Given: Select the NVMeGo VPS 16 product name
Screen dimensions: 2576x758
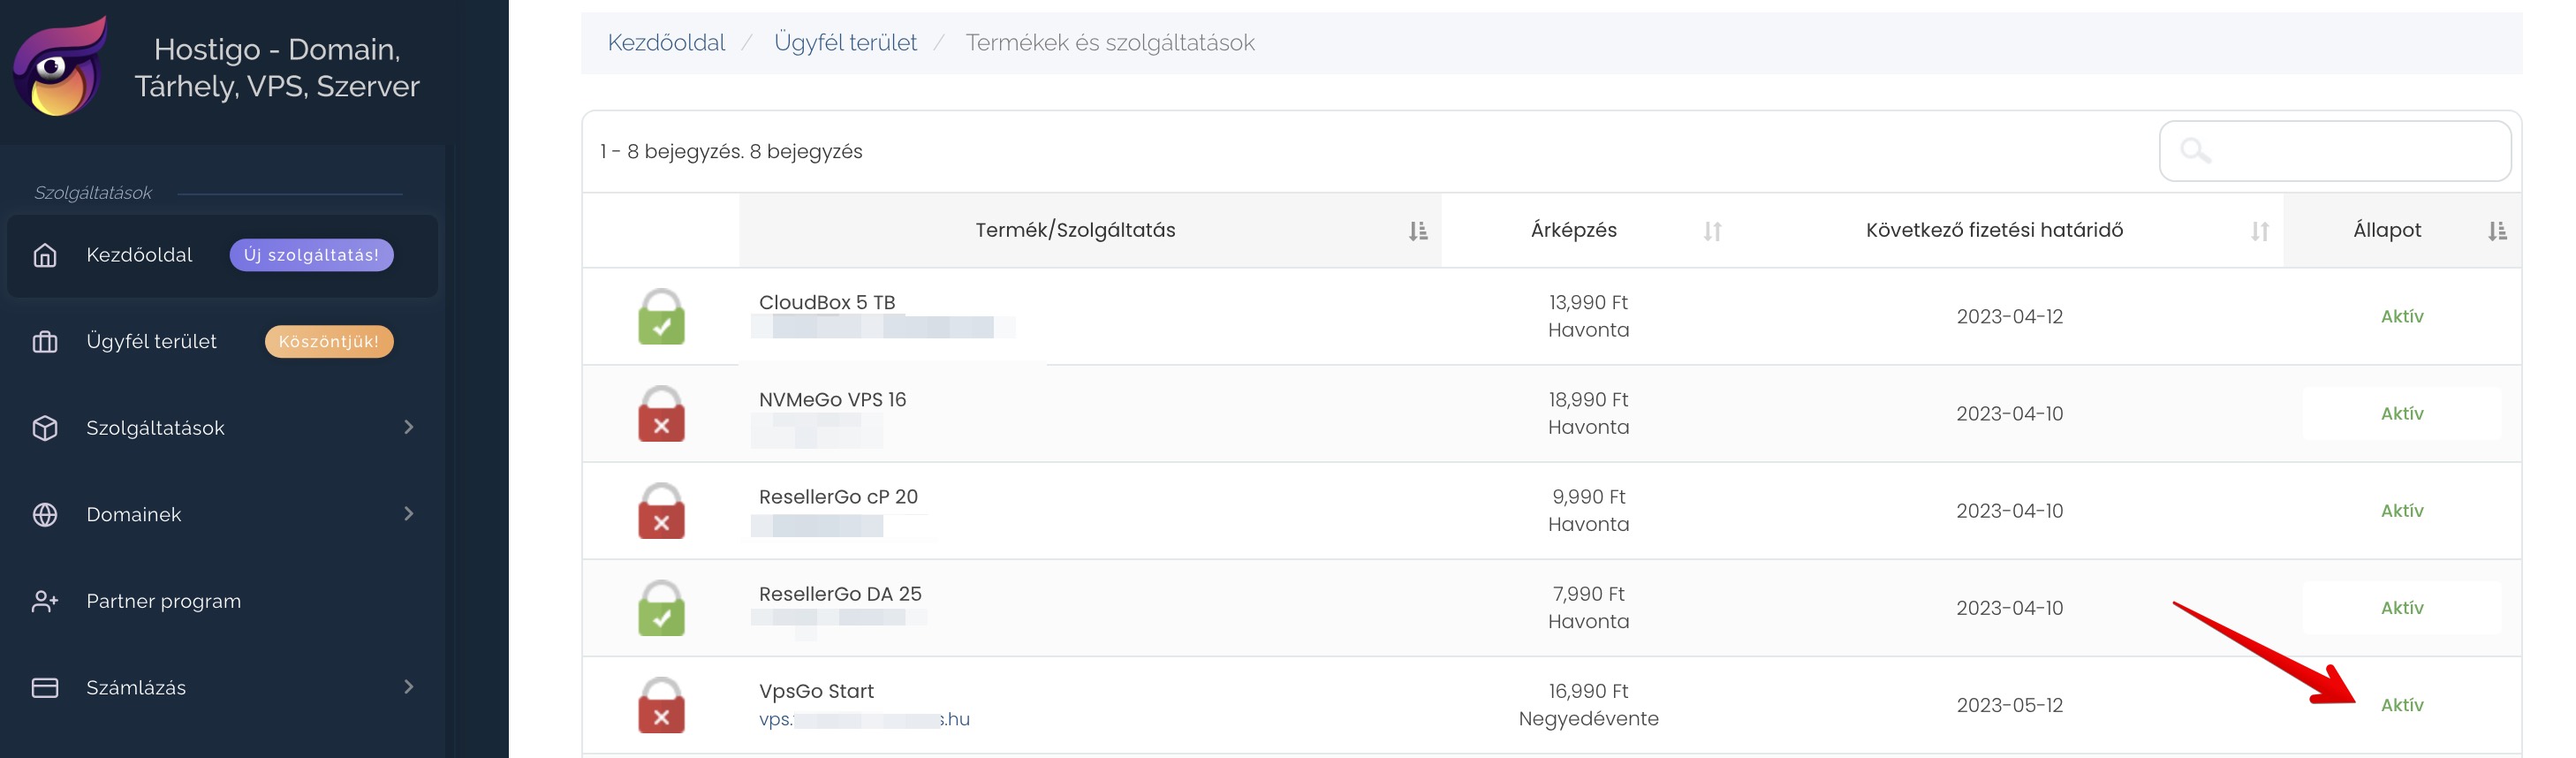Looking at the screenshot, I should (832, 399).
